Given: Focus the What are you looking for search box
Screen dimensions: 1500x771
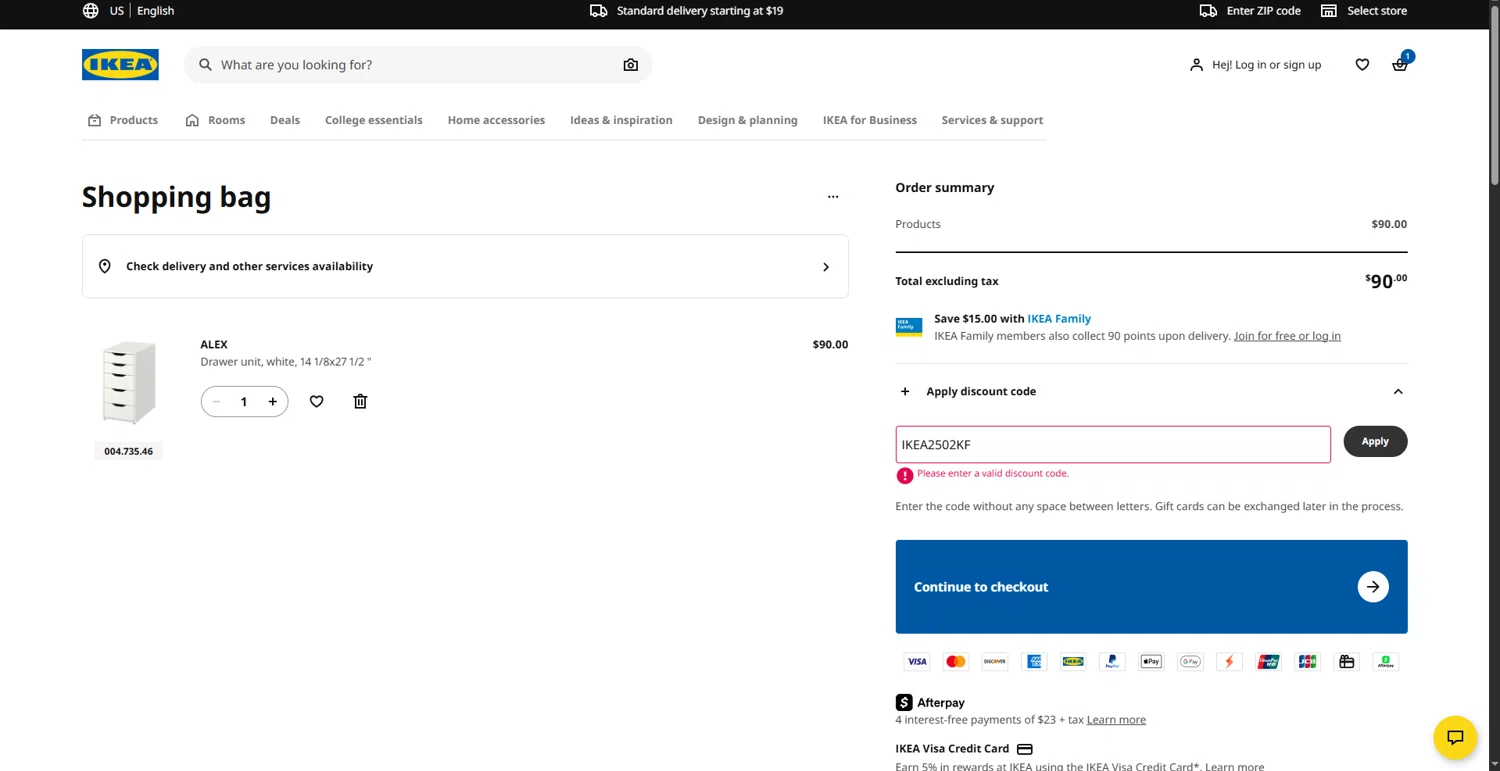Looking at the screenshot, I should 418,65.
